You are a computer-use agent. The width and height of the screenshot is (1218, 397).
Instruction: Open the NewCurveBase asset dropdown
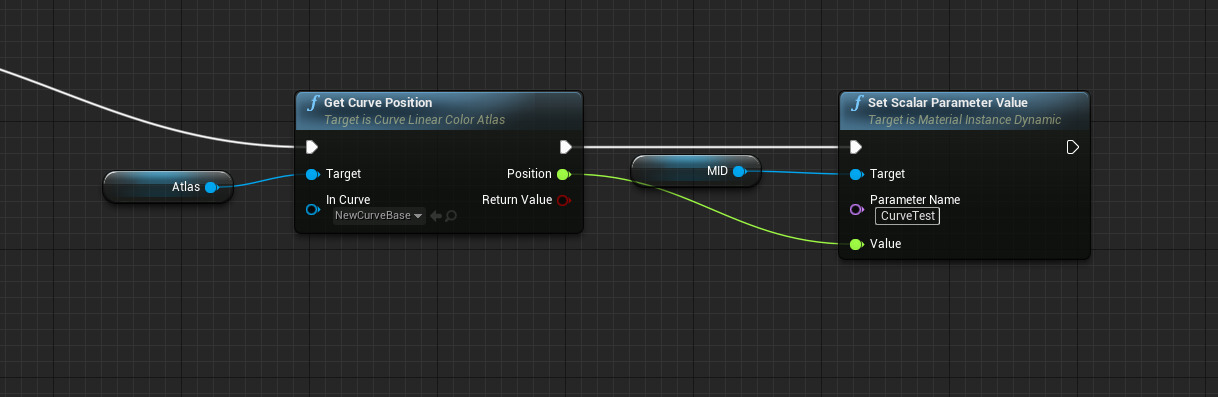(x=379, y=215)
